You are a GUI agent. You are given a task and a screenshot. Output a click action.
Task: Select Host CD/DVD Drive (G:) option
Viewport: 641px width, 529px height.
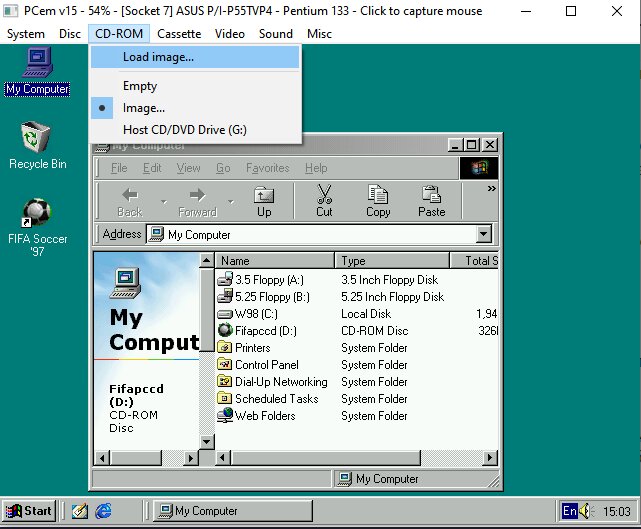tap(195, 130)
